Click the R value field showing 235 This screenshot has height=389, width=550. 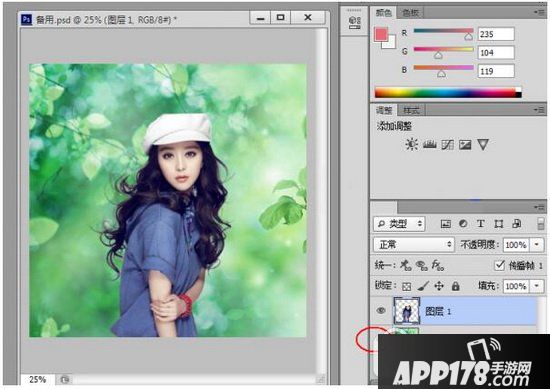pos(496,34)
